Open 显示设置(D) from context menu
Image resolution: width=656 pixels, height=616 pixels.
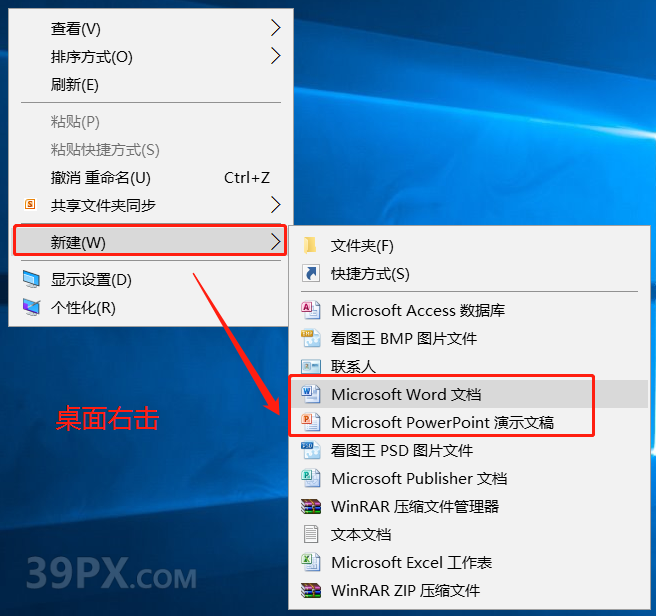(151, 280)
